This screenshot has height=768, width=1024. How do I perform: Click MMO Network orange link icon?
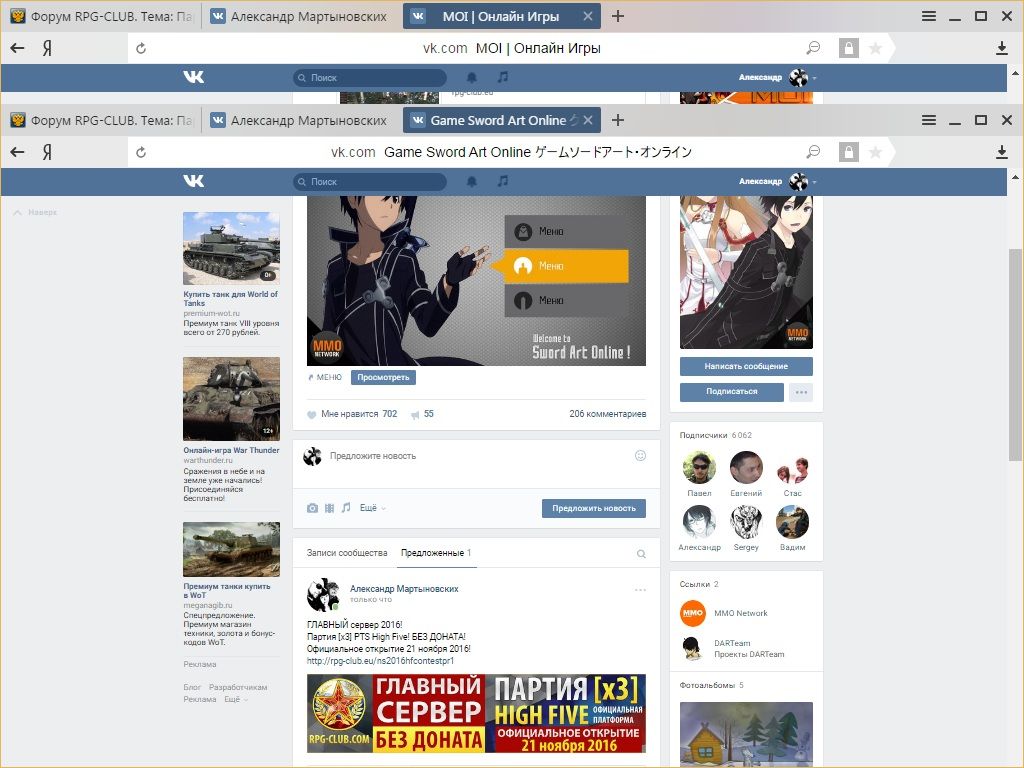[692, 613]
